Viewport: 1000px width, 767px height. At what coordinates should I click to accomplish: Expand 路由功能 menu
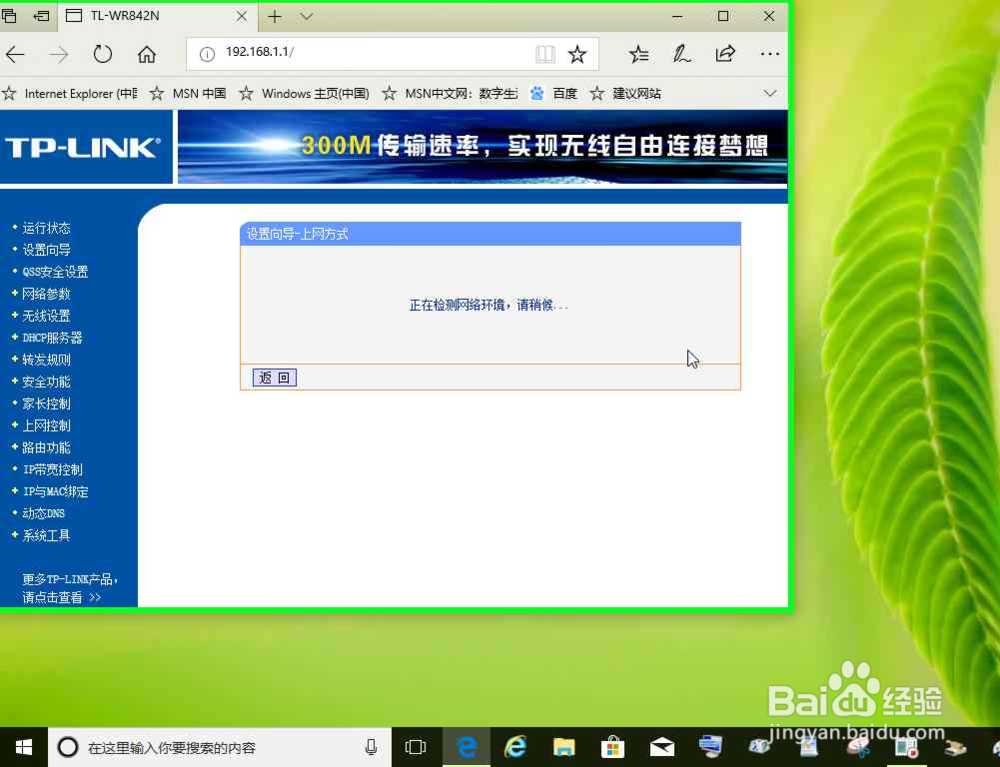(x=46, y=448)
